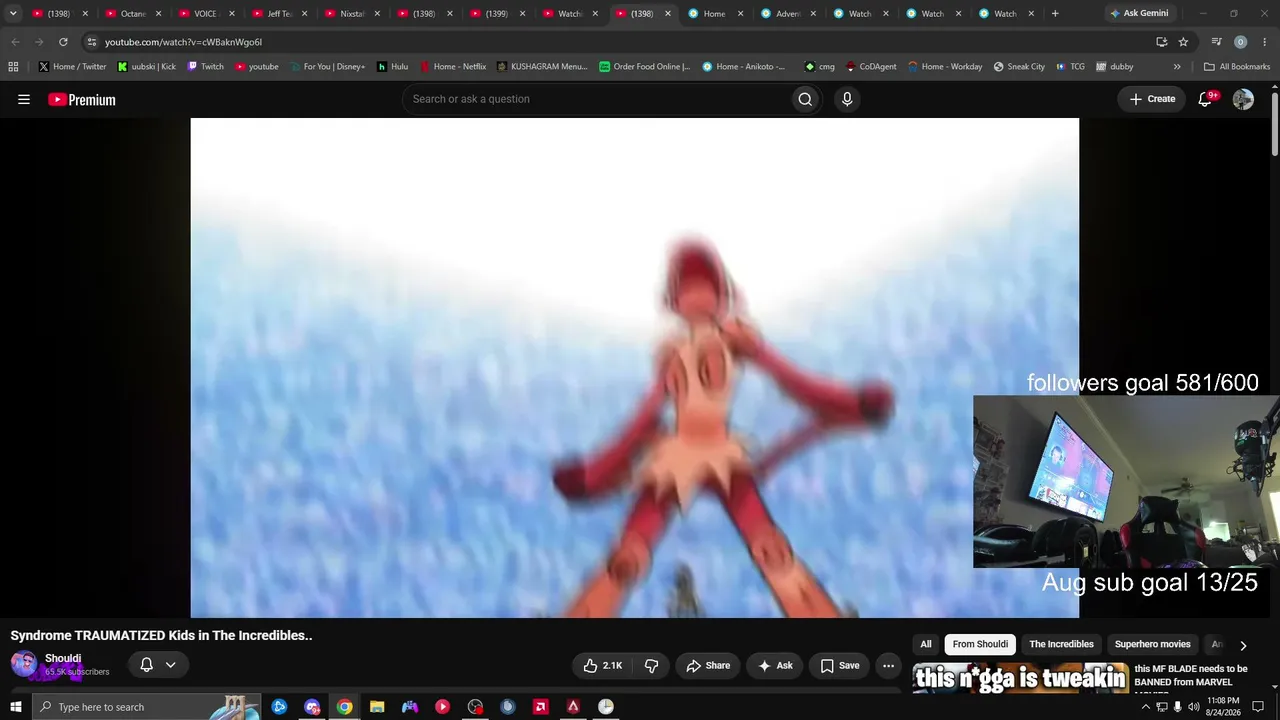Viewport: 1280px width, 720px height.
Task: Start voice search with microphone icon
Action: click(847, 99)
